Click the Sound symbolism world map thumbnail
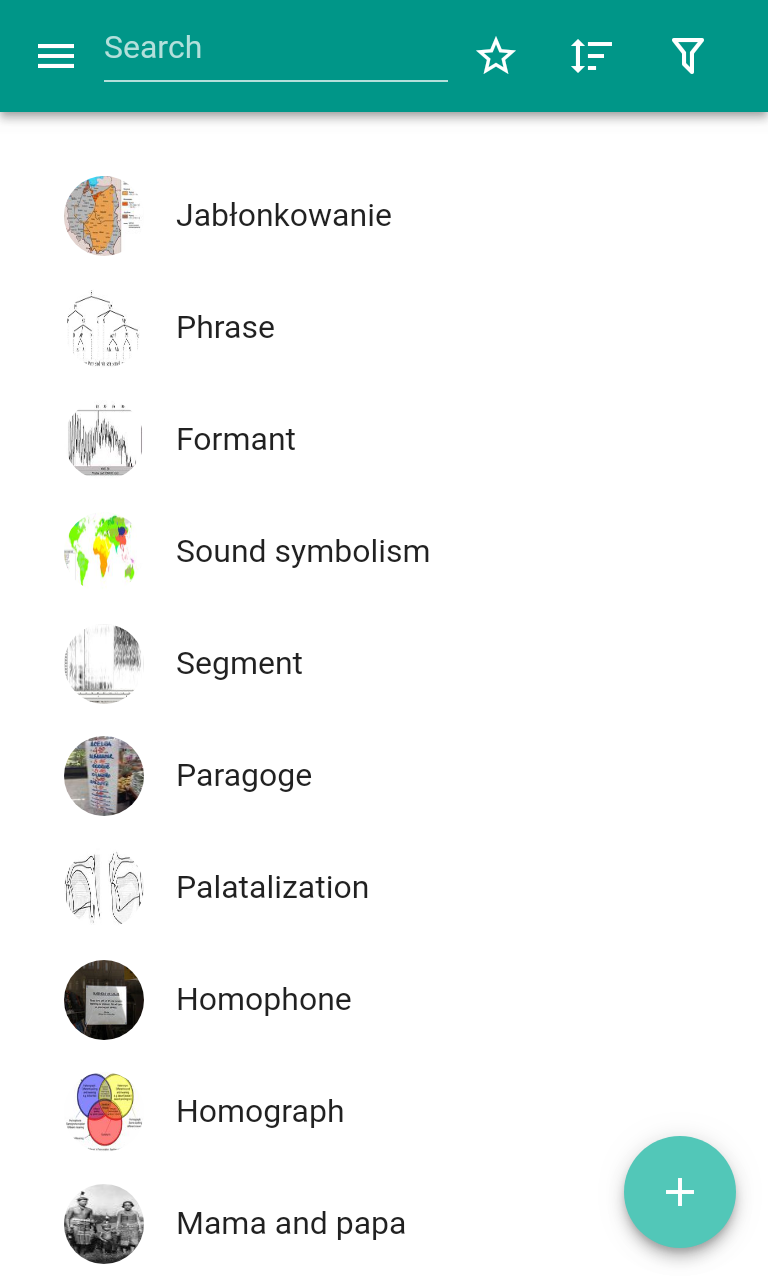This screenshot has height=1280, width=768. (x=104, y=552)
